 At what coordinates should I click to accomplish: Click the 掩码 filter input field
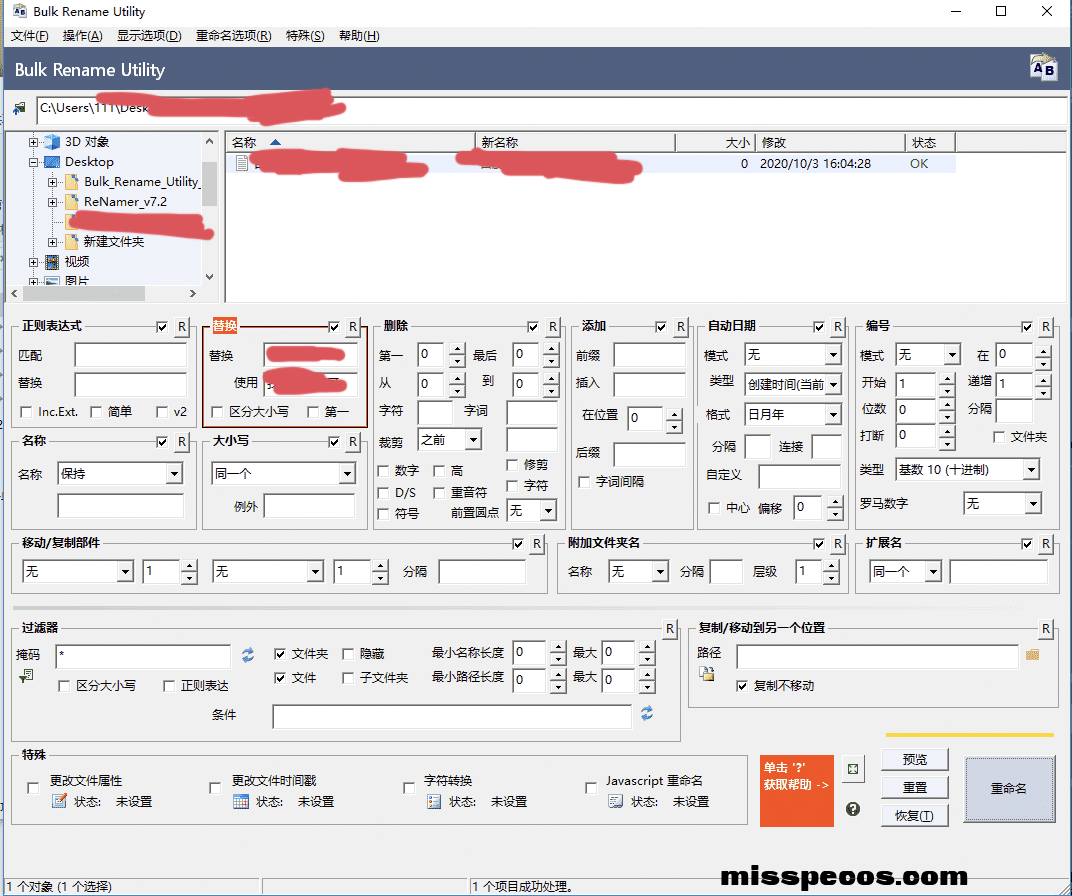tap(143, 655)
